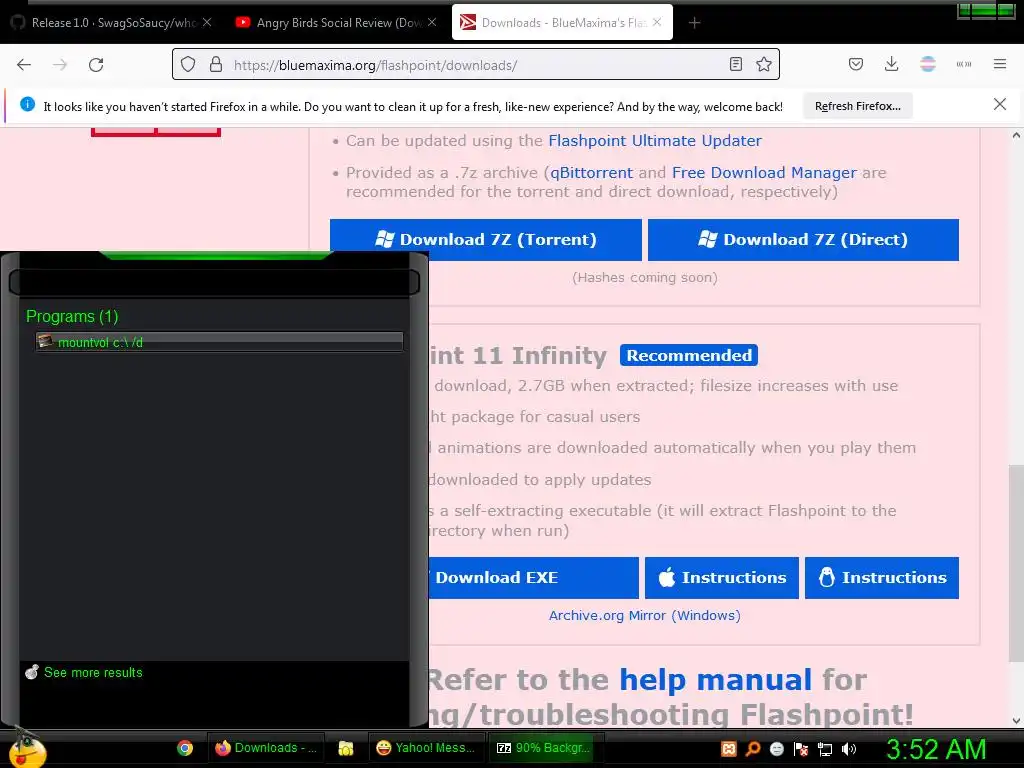Switch to Angry Birds Social Review tab

click(334, 22)
